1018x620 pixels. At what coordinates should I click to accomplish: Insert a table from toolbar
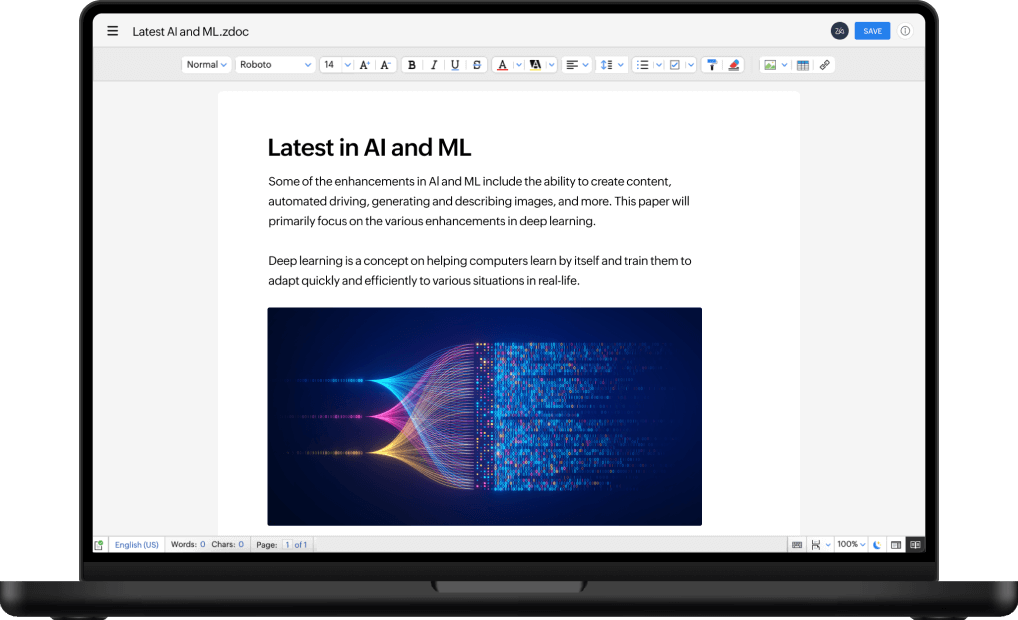tap(802, 65)
